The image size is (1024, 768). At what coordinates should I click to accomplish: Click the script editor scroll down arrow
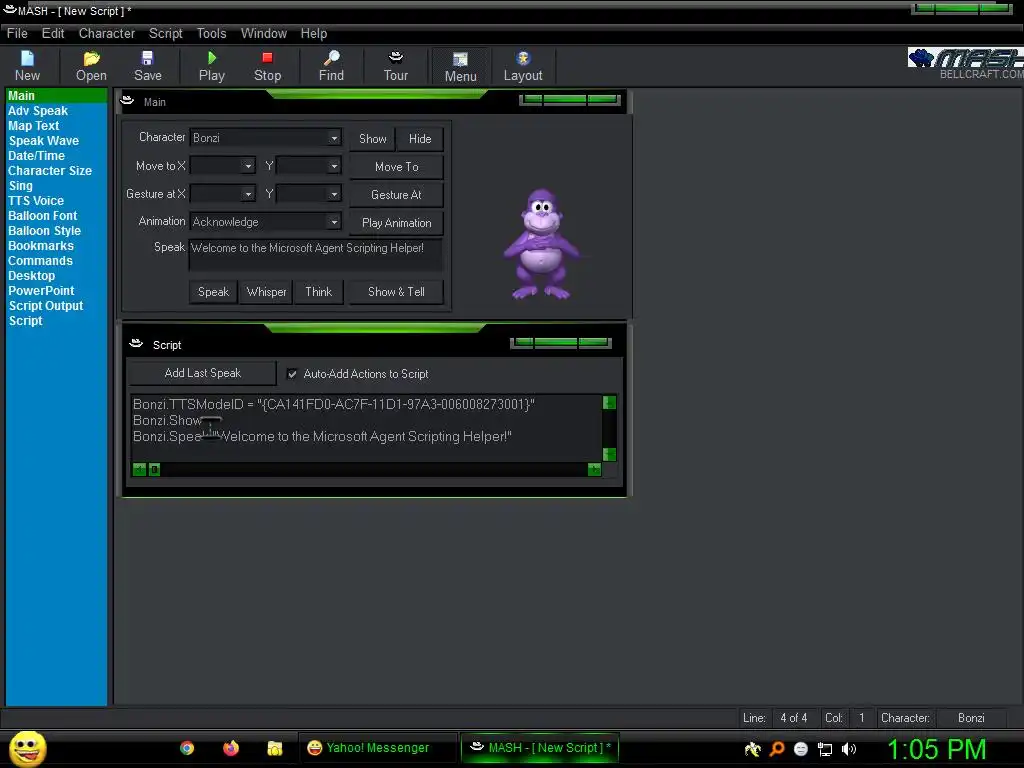tap(609, 454)
